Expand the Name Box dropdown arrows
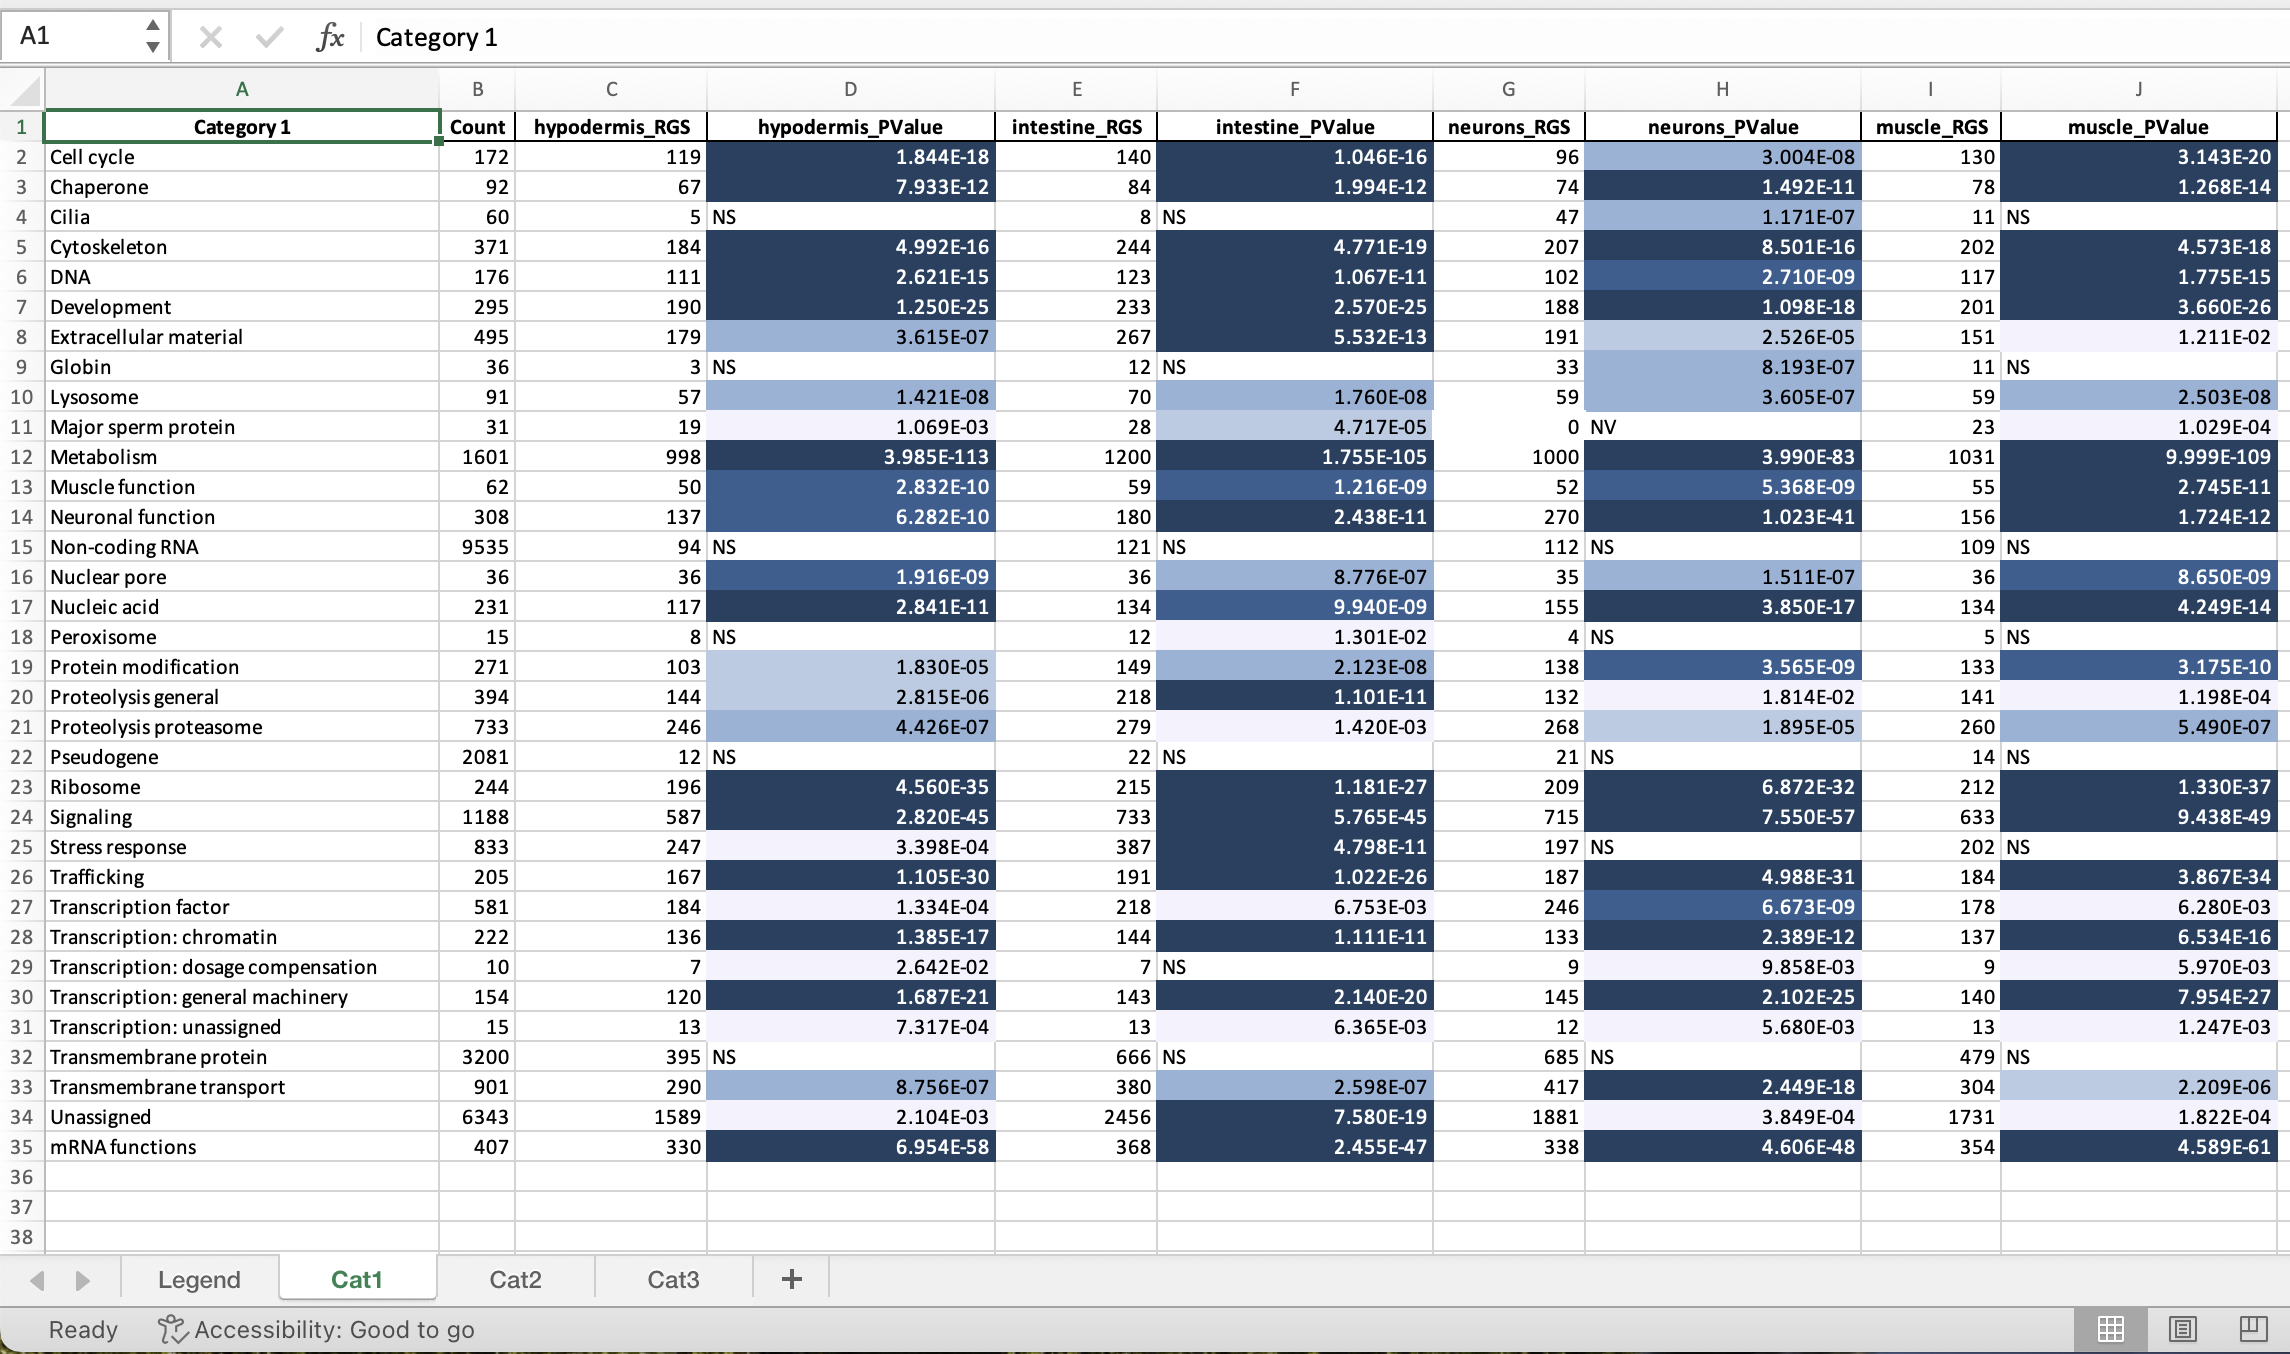Viewport: 2290px width, 1354px height. (x=152, y=36)
